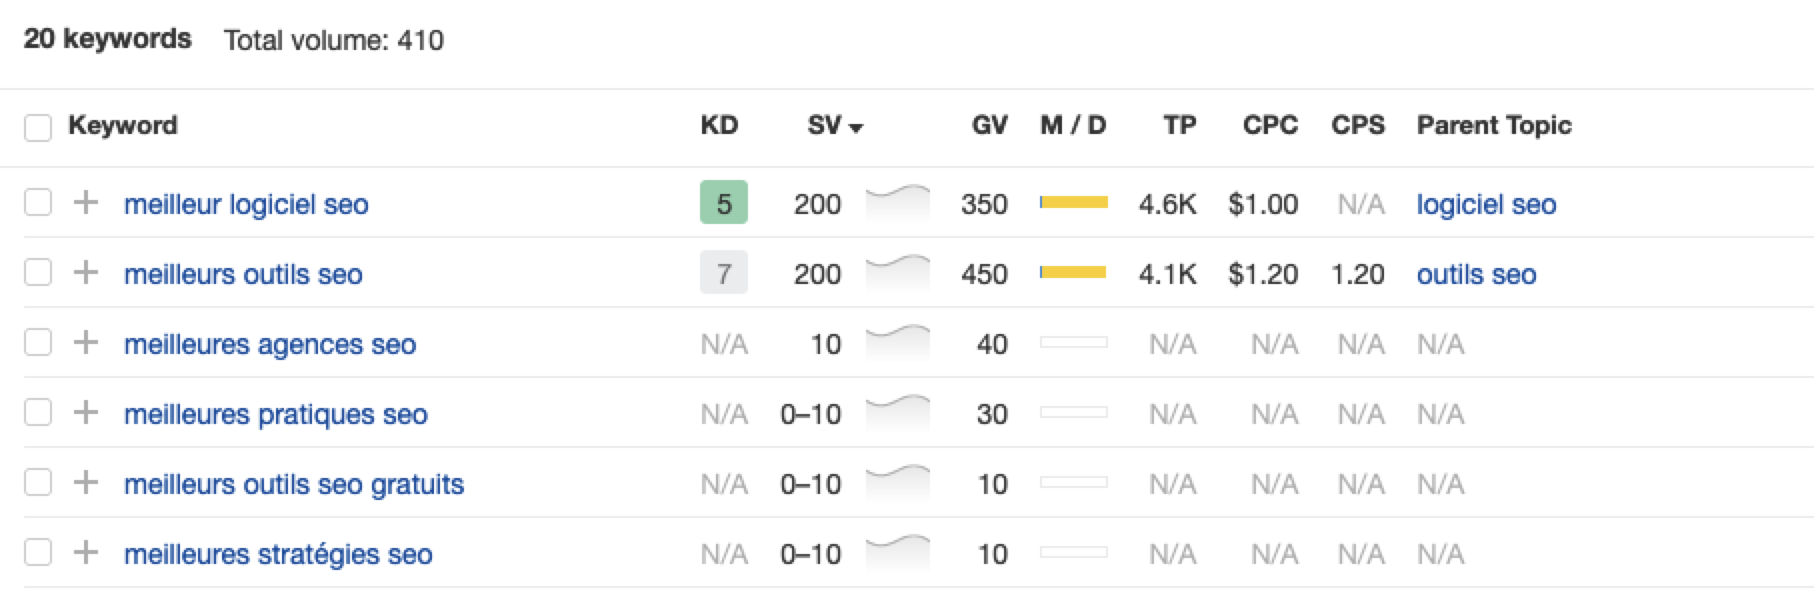Select checkbox for meilleures stratégies seo row

pyautogui.click(x=38, y=553)
